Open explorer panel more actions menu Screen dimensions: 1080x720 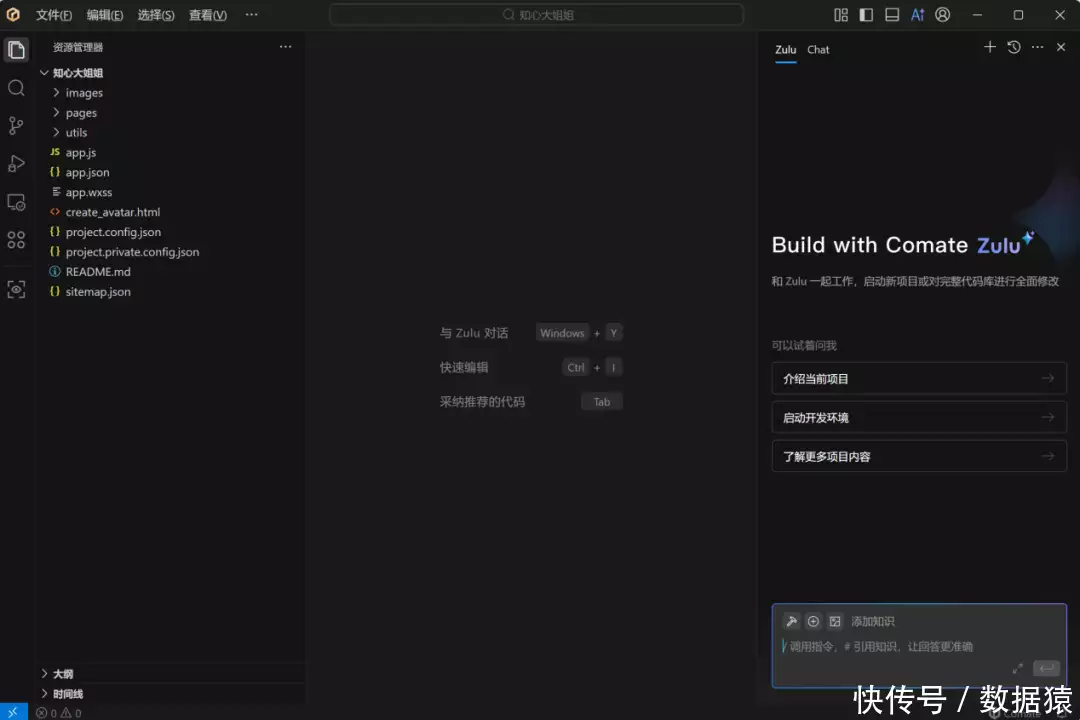pos(285,47)
